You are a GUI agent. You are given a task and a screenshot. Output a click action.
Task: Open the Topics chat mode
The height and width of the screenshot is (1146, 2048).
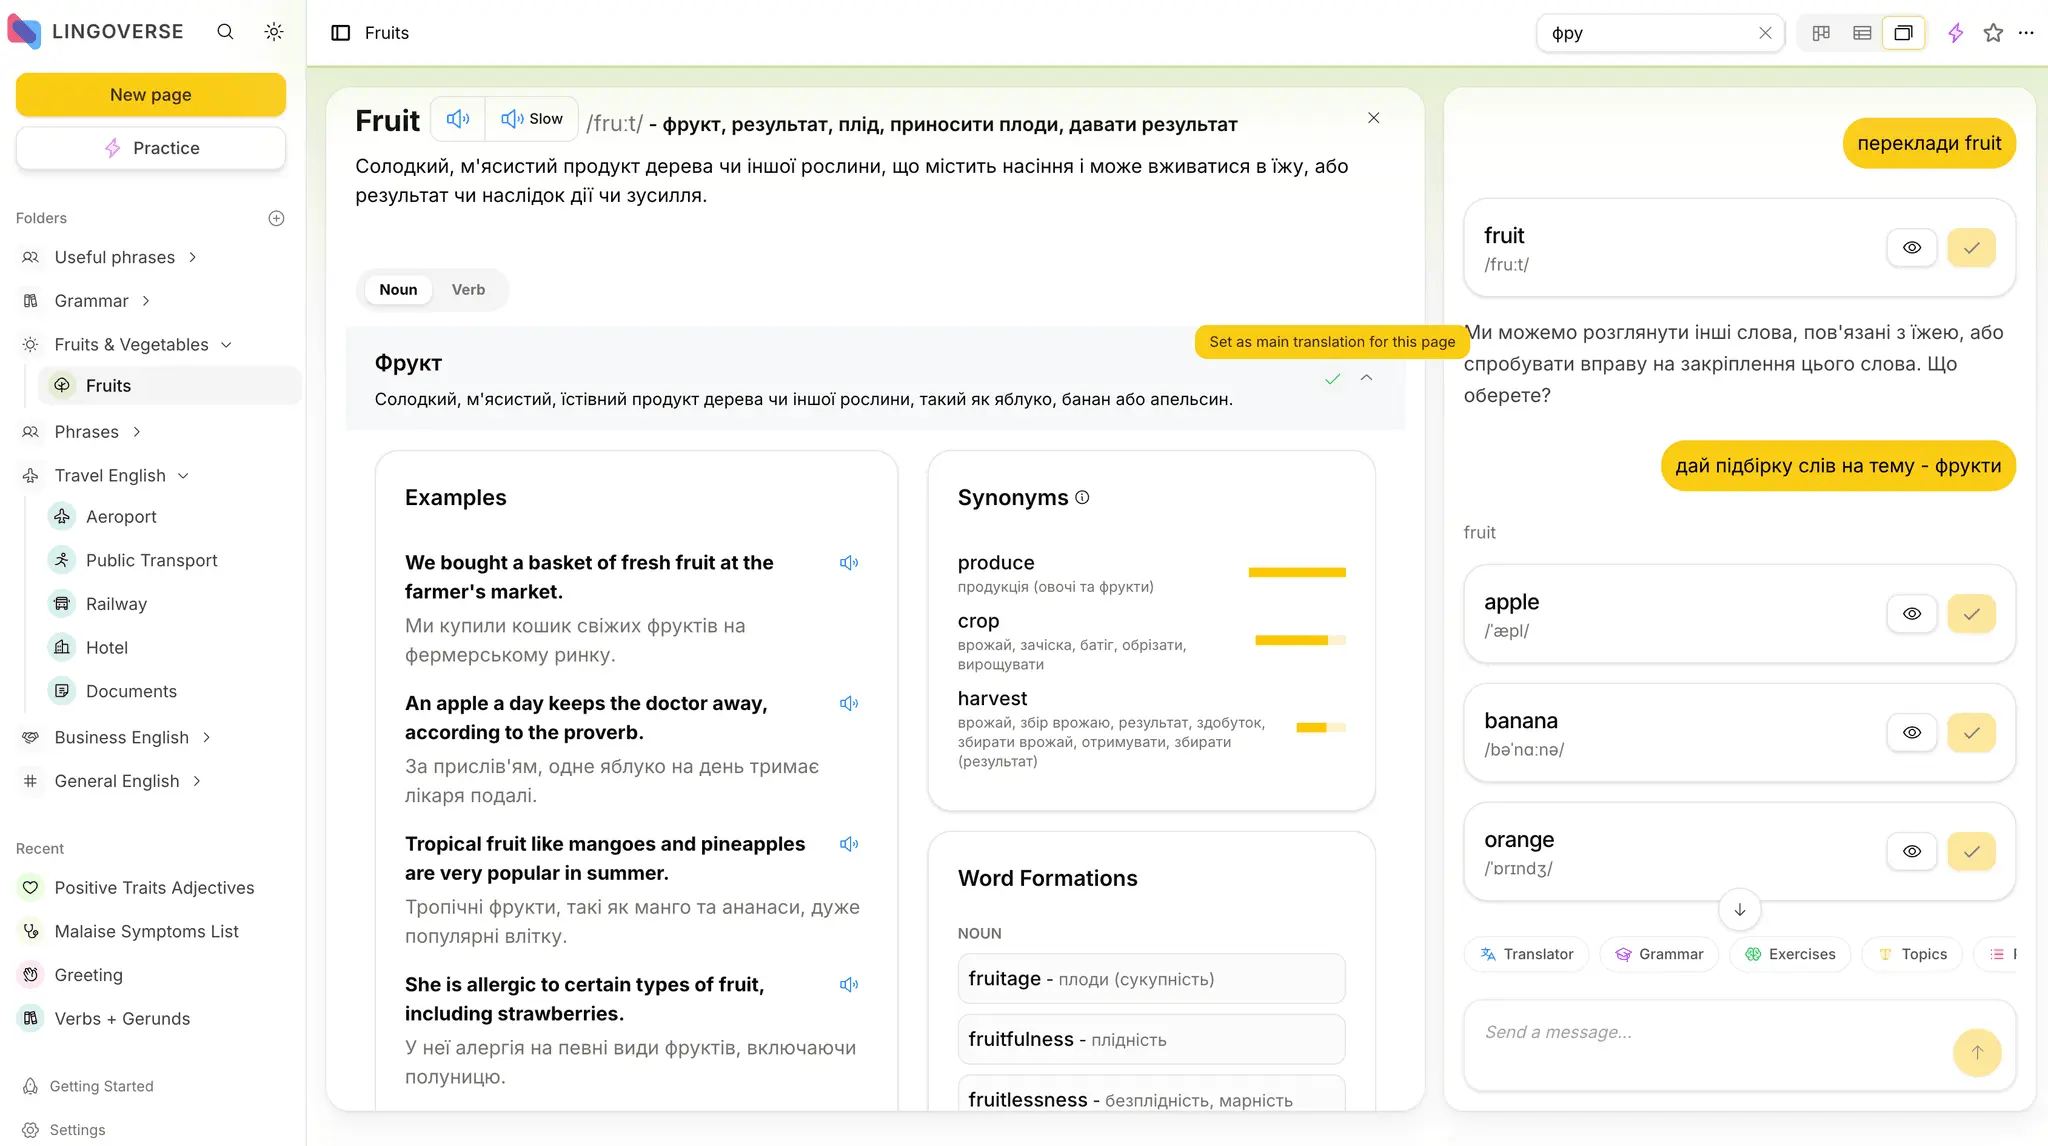1912,955
